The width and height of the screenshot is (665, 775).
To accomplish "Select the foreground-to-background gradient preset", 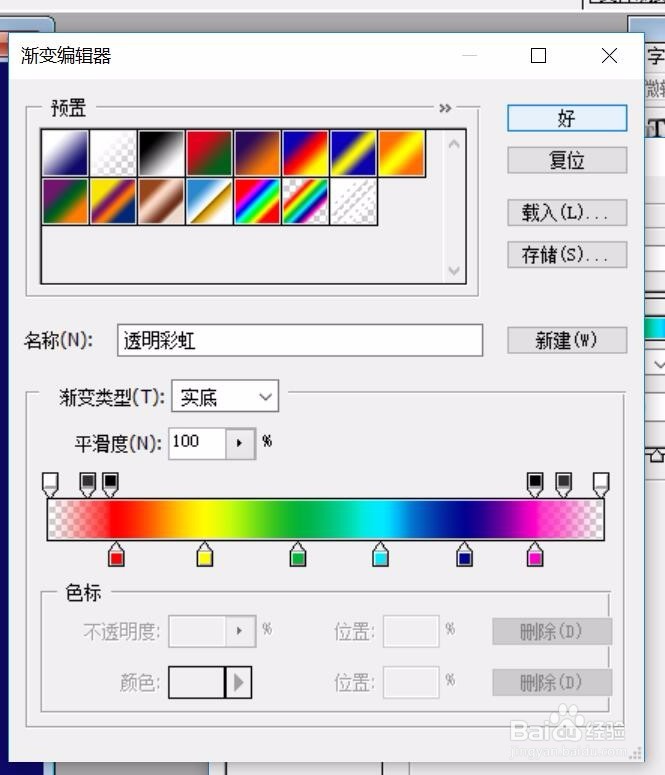I will click(x=65, y=153).
